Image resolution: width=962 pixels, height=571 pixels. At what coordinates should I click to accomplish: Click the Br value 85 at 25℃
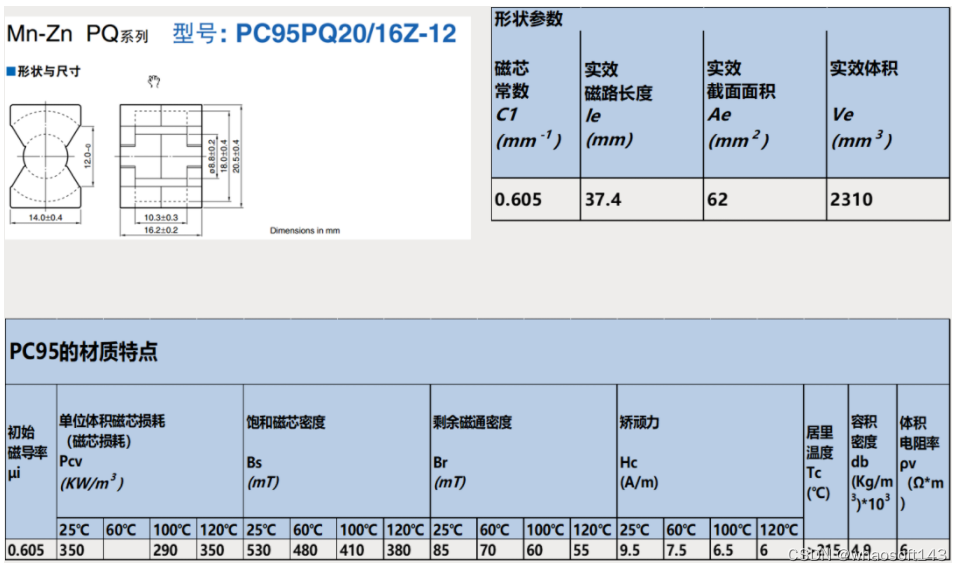point(441,550)
